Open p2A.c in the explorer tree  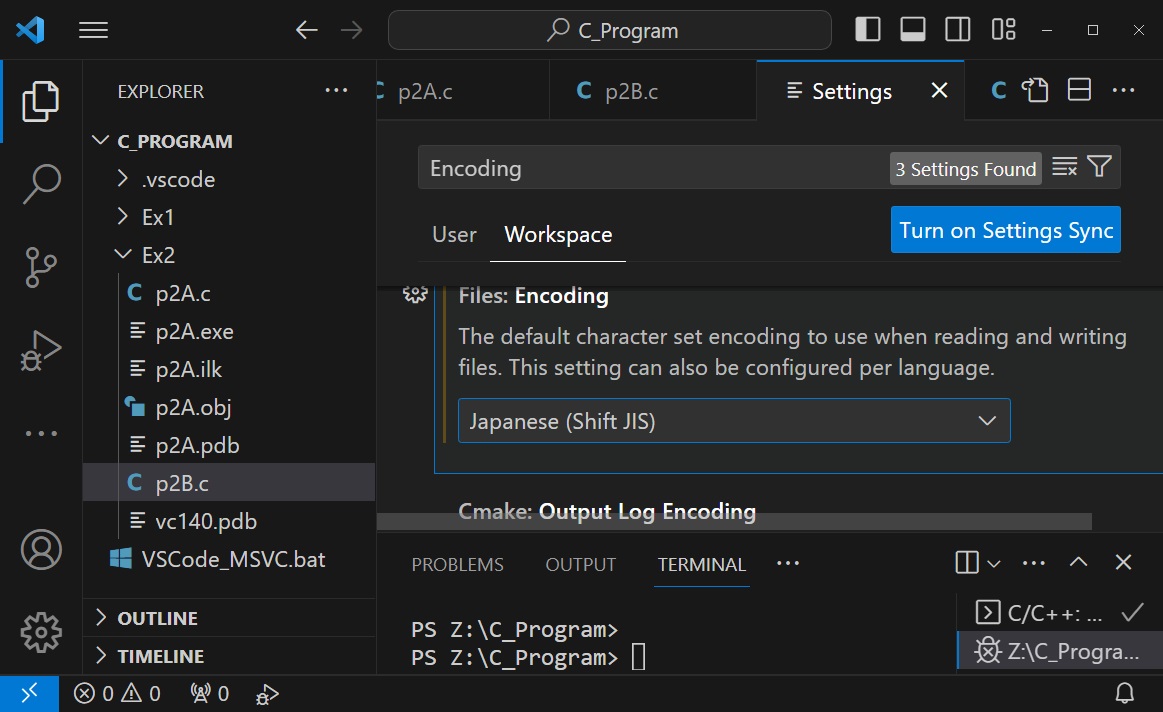pos(228,293)
